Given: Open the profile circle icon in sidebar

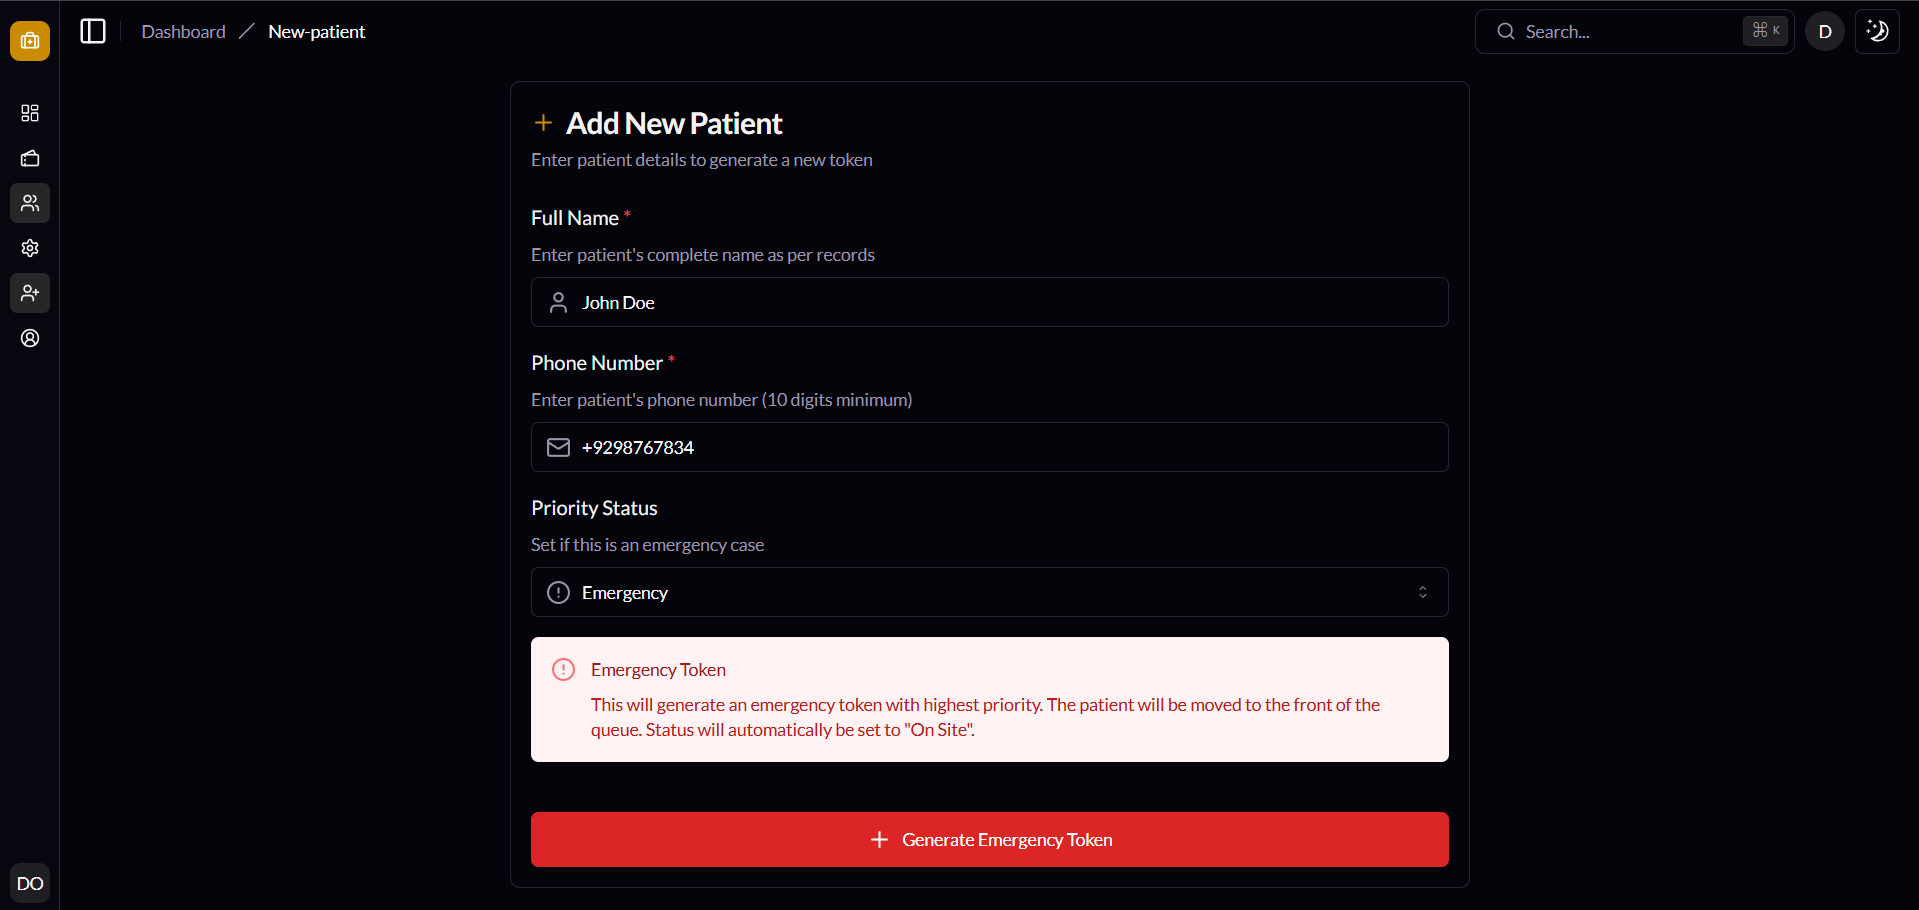Looking at the screenshot, I should (30, 338).
